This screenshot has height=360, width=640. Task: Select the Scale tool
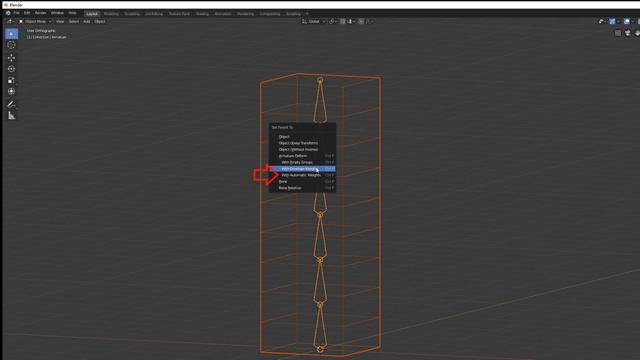(x=11, y=80)
